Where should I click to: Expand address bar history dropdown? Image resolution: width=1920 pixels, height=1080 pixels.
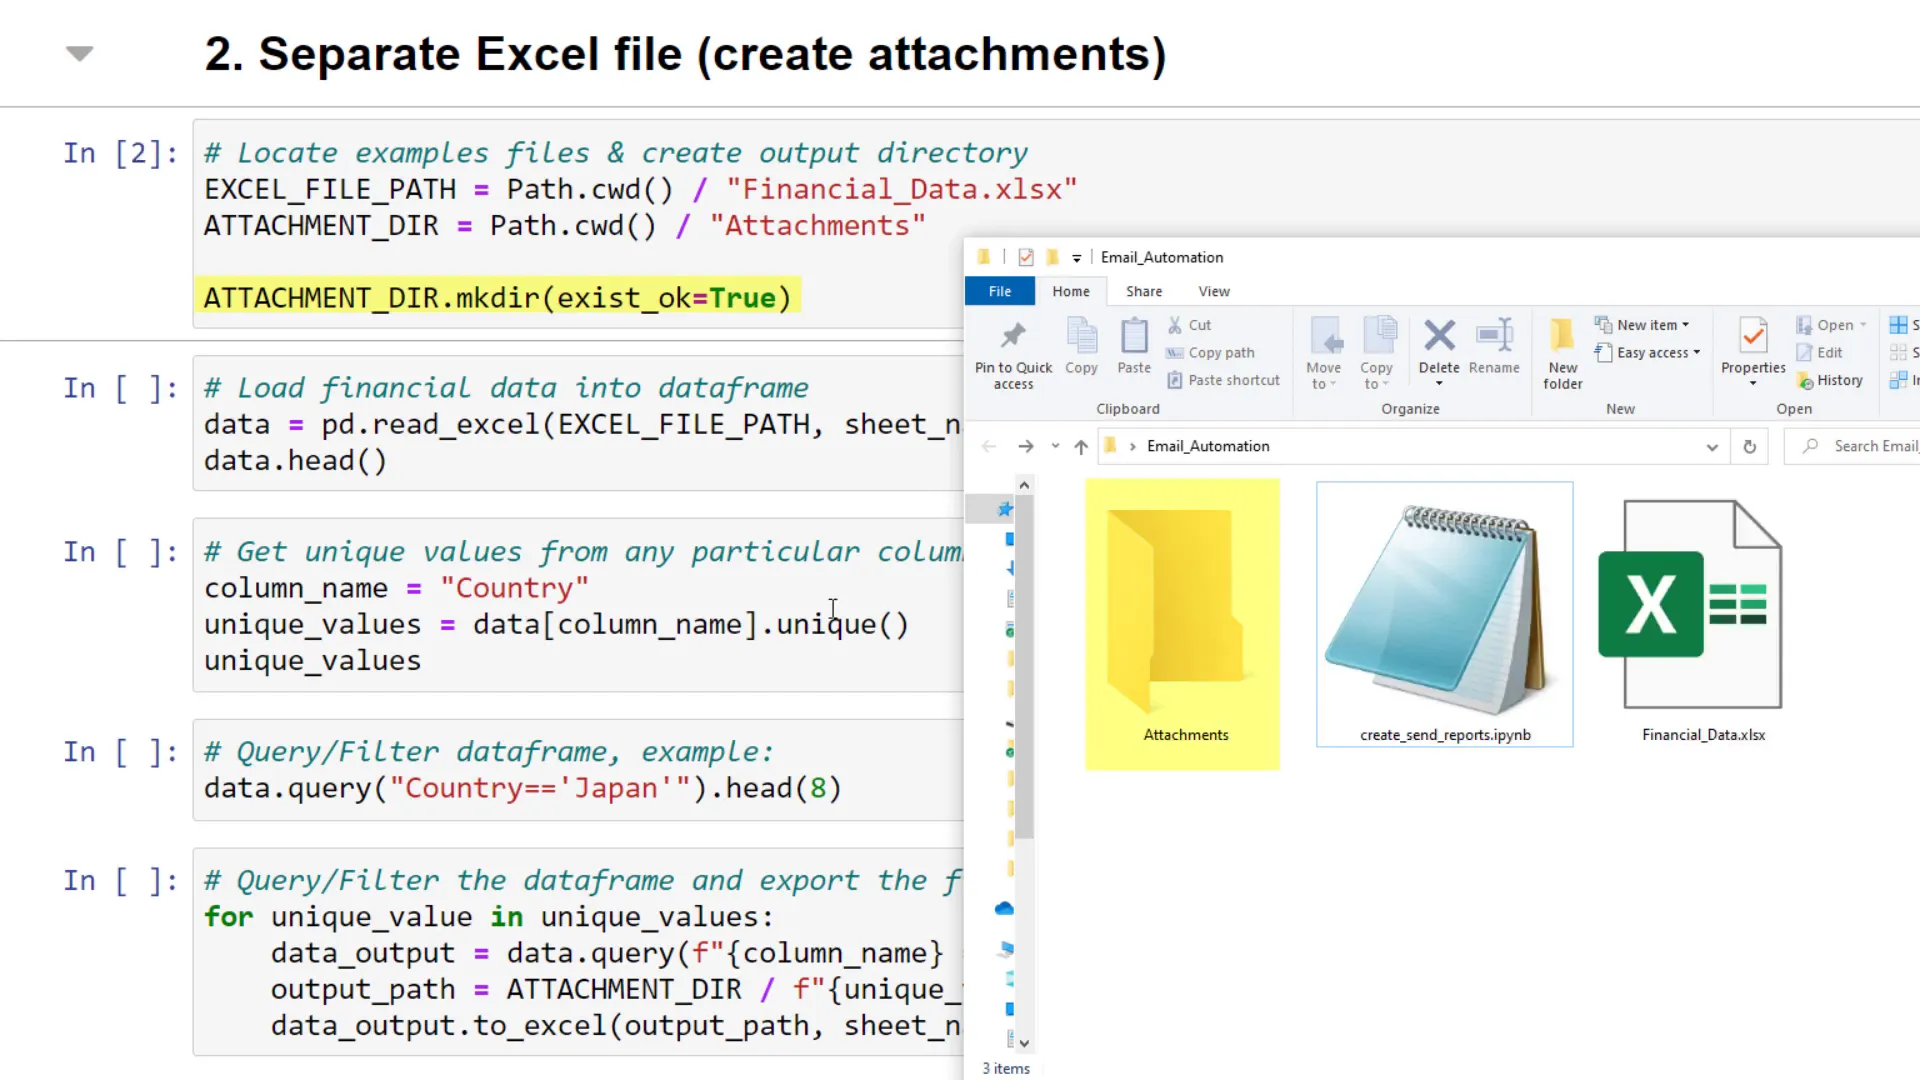1712,447
